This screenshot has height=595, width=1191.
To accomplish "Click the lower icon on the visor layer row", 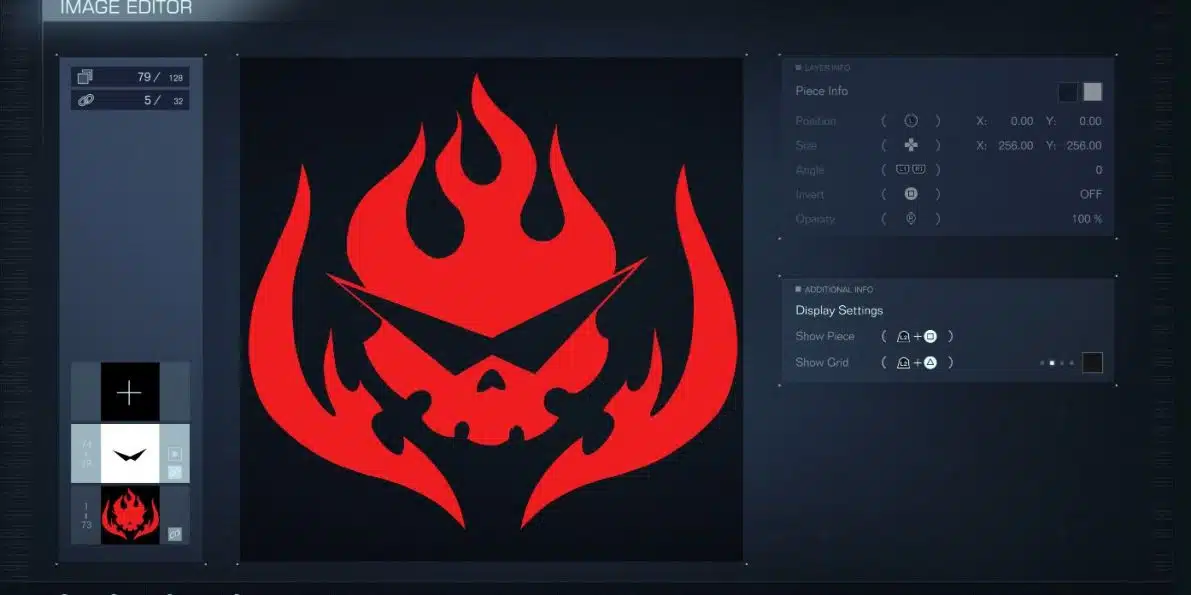I will point(175,473).
